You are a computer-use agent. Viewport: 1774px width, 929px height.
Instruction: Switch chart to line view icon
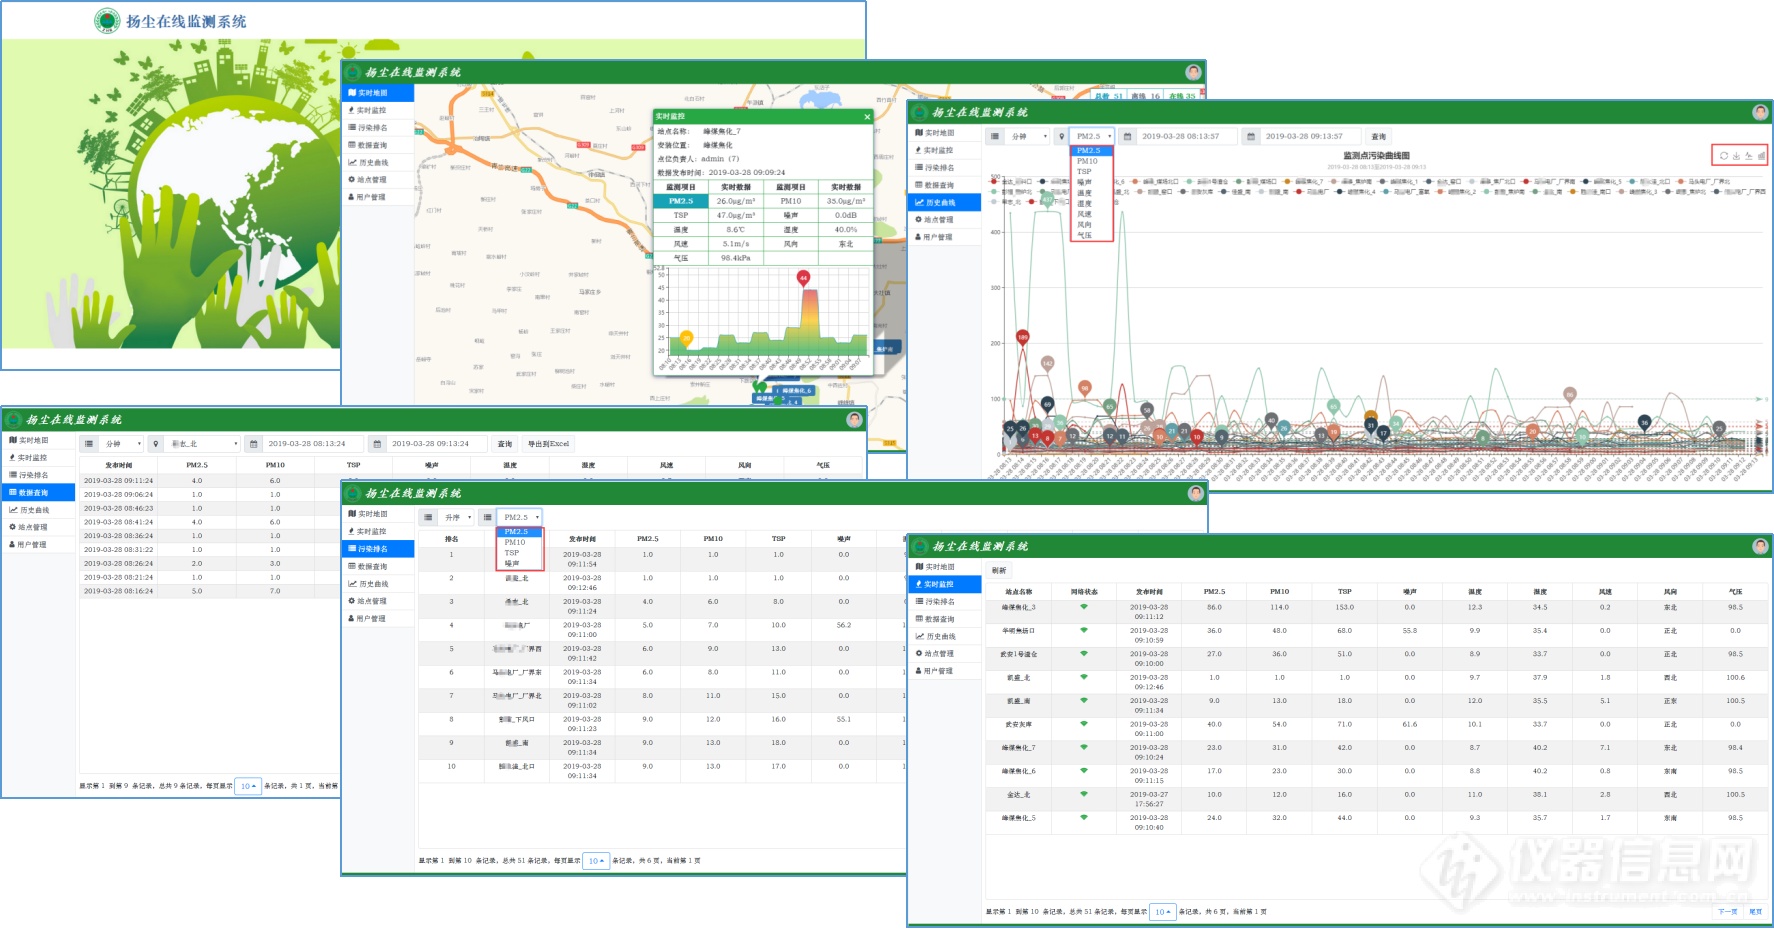(x=1749, y=155)
